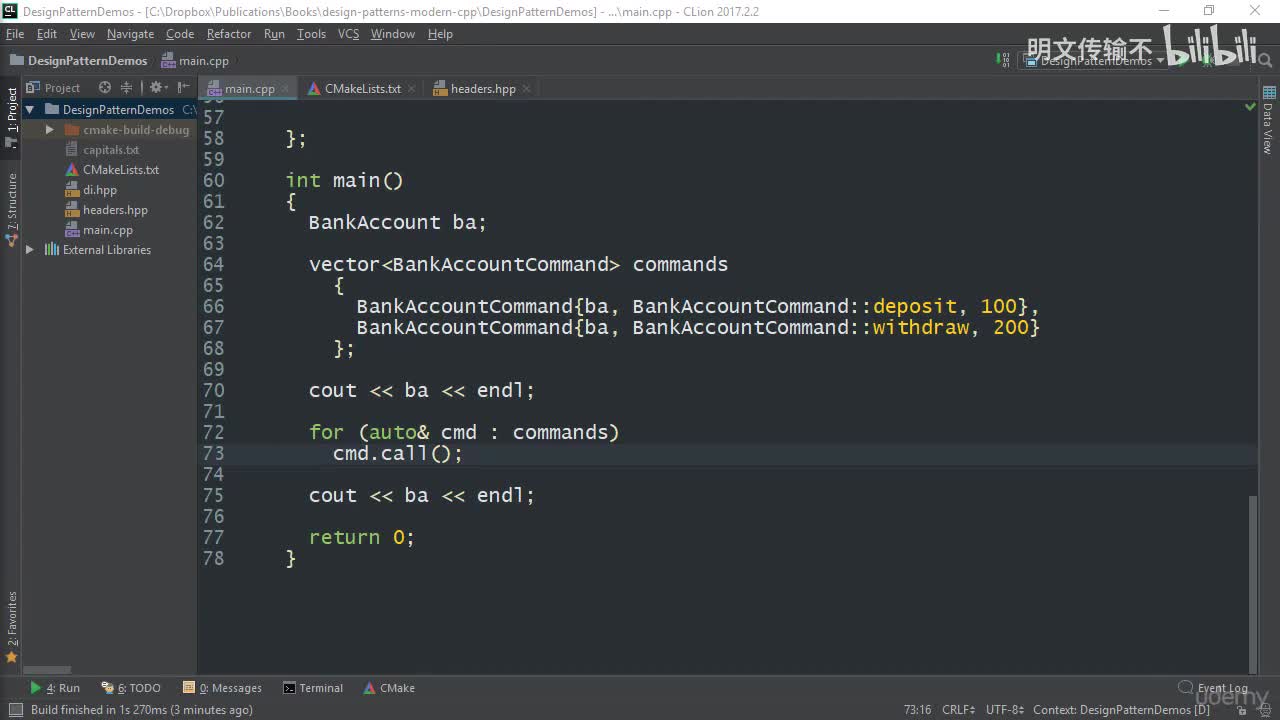The width and height of the screenshot is (1280, 720).
Task: Click 'return 0;' on line 77
Action: point(361,538)
